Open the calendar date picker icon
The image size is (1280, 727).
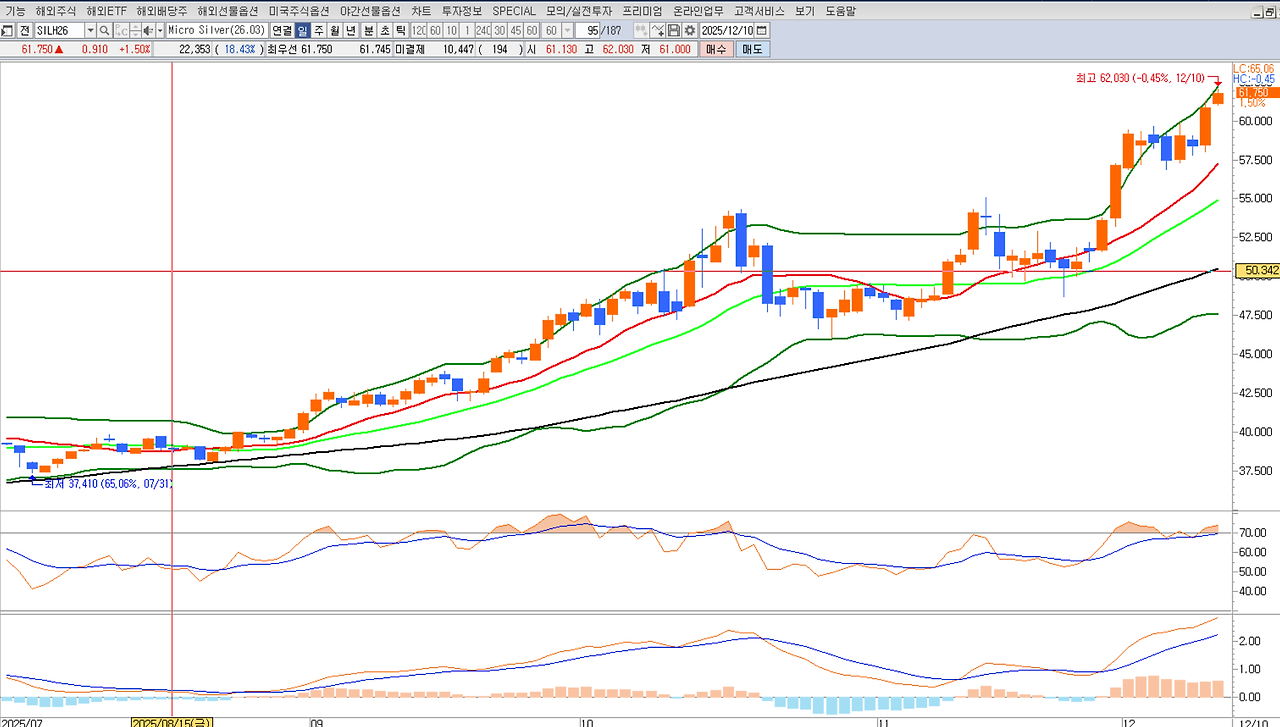[x=762, y=30]
